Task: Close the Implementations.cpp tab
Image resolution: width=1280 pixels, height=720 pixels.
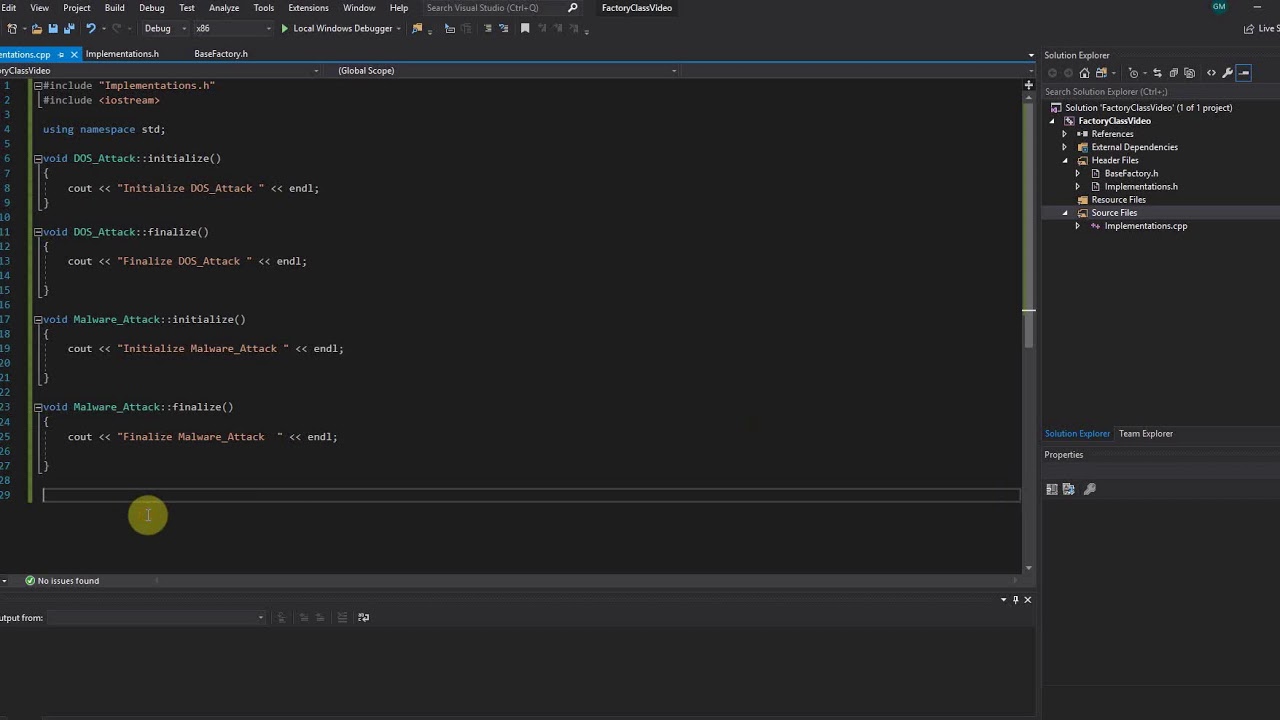Action: [x=74, y=54]
